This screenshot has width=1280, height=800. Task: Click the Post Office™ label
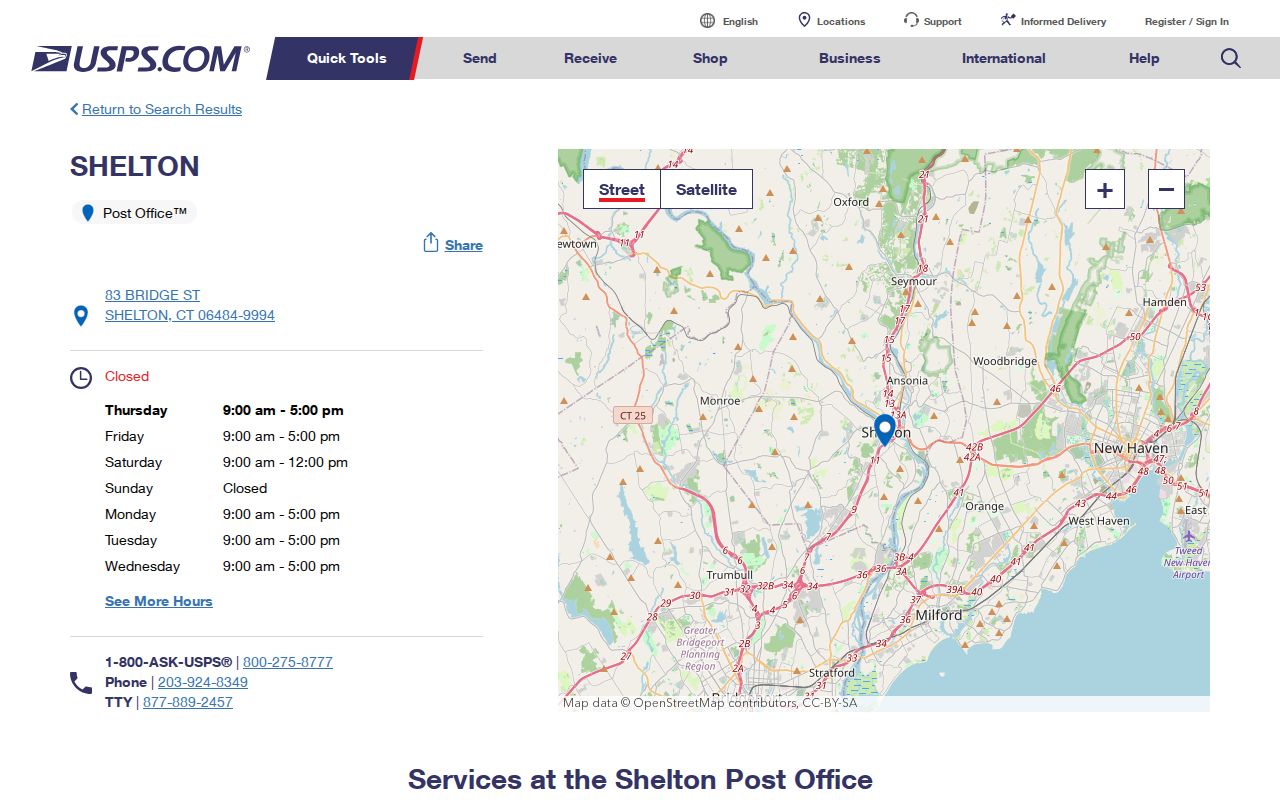(x=145, y=213)
